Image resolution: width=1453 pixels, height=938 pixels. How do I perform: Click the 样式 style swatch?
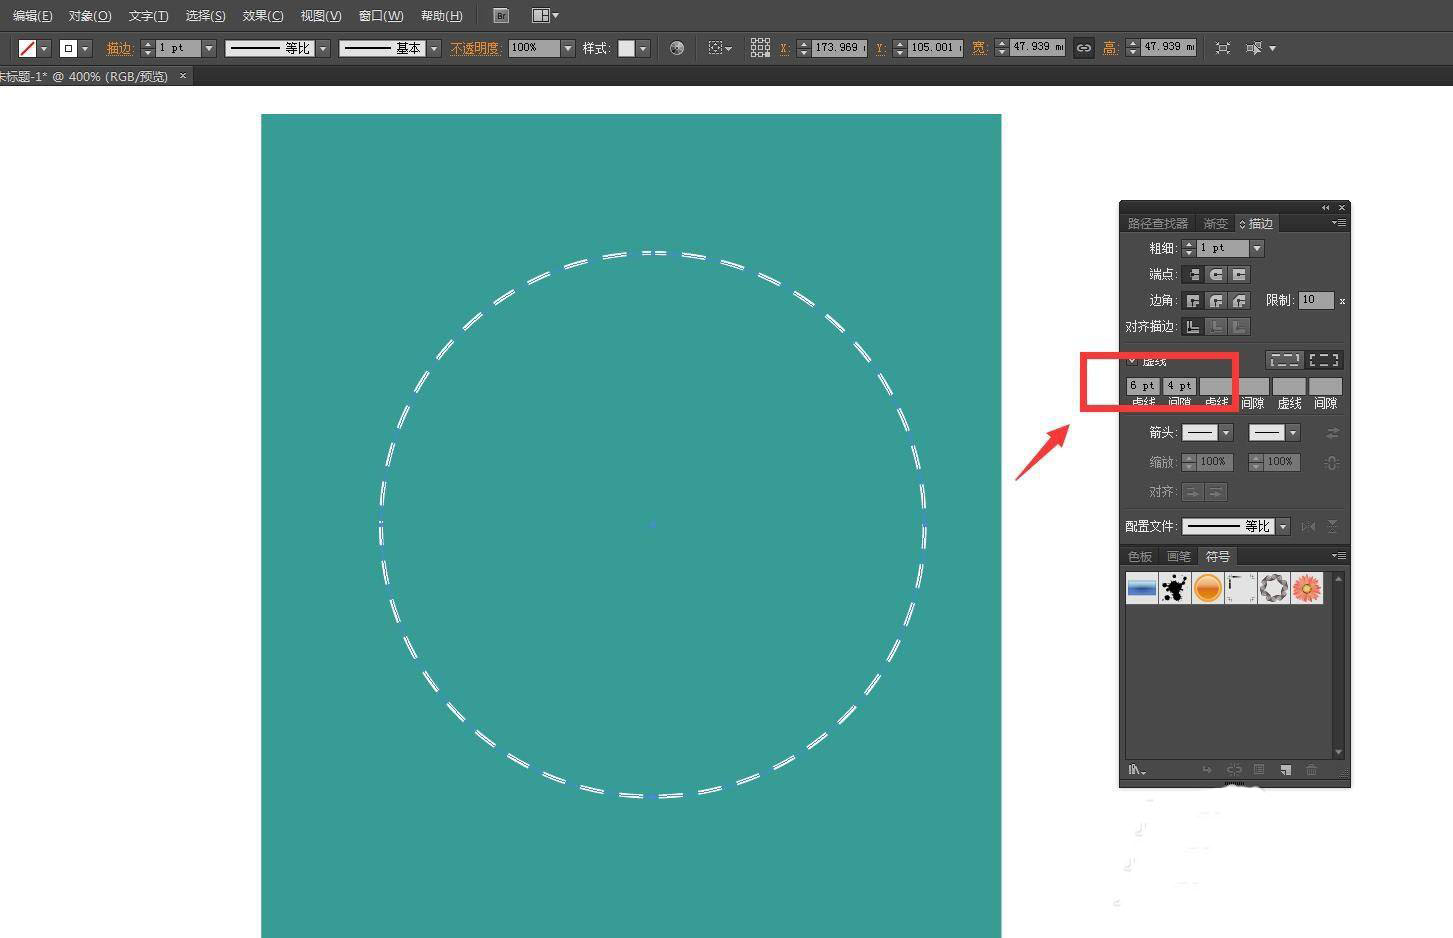626,48
